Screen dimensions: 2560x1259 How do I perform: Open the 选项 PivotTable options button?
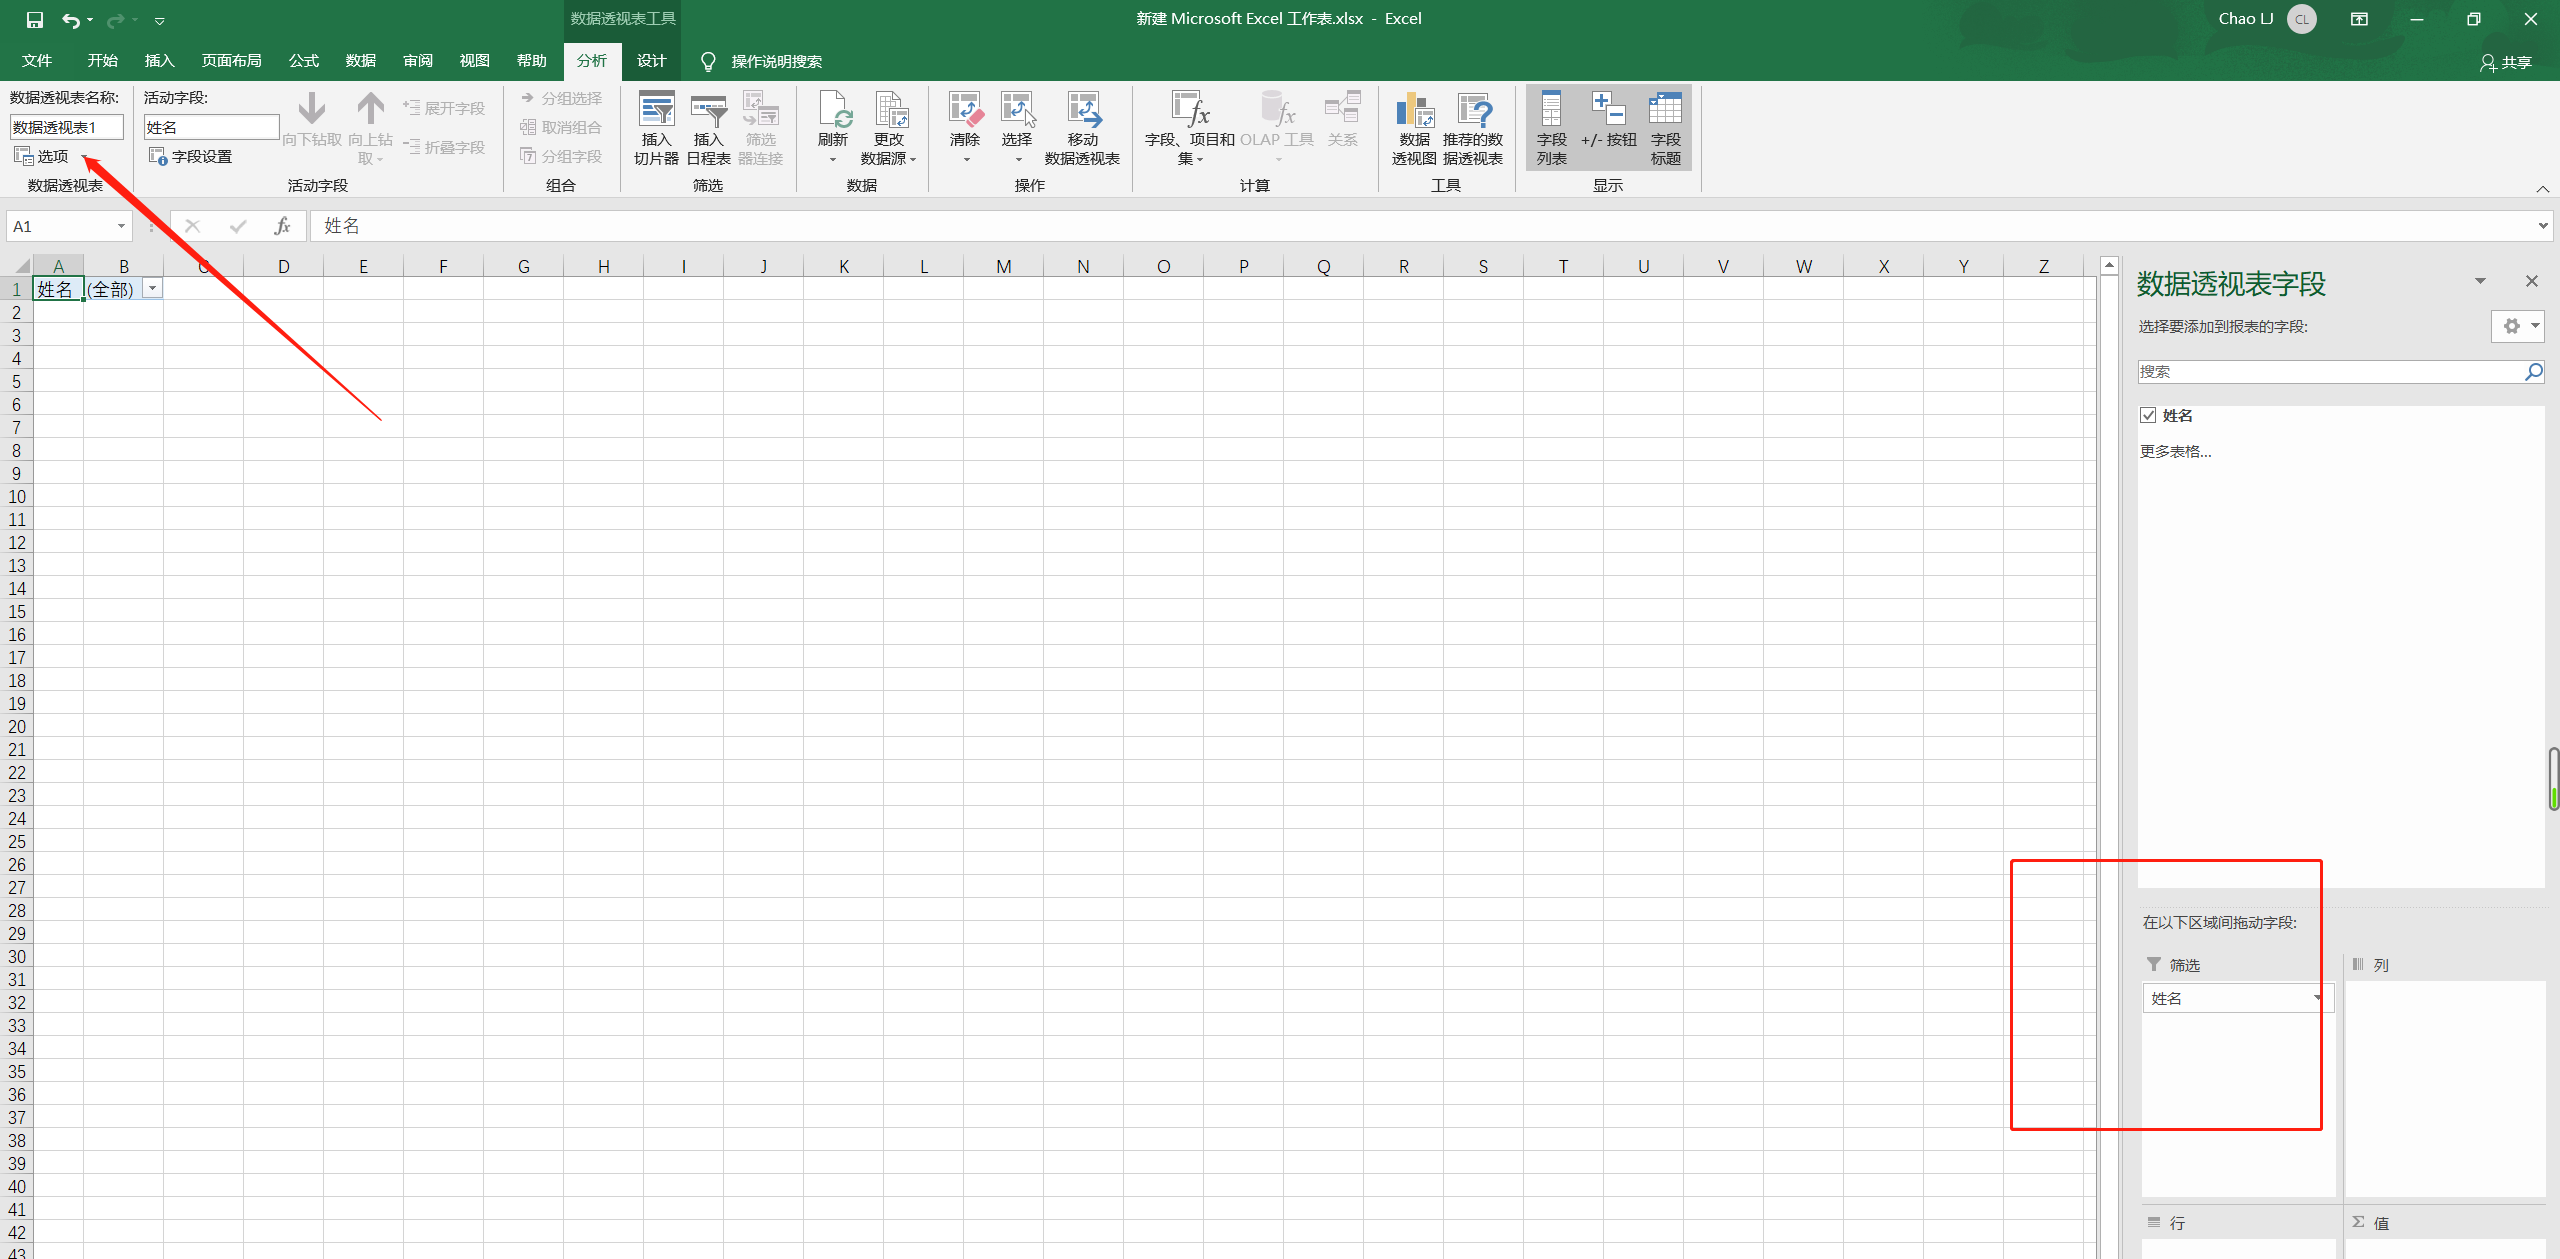coord(42,156)
